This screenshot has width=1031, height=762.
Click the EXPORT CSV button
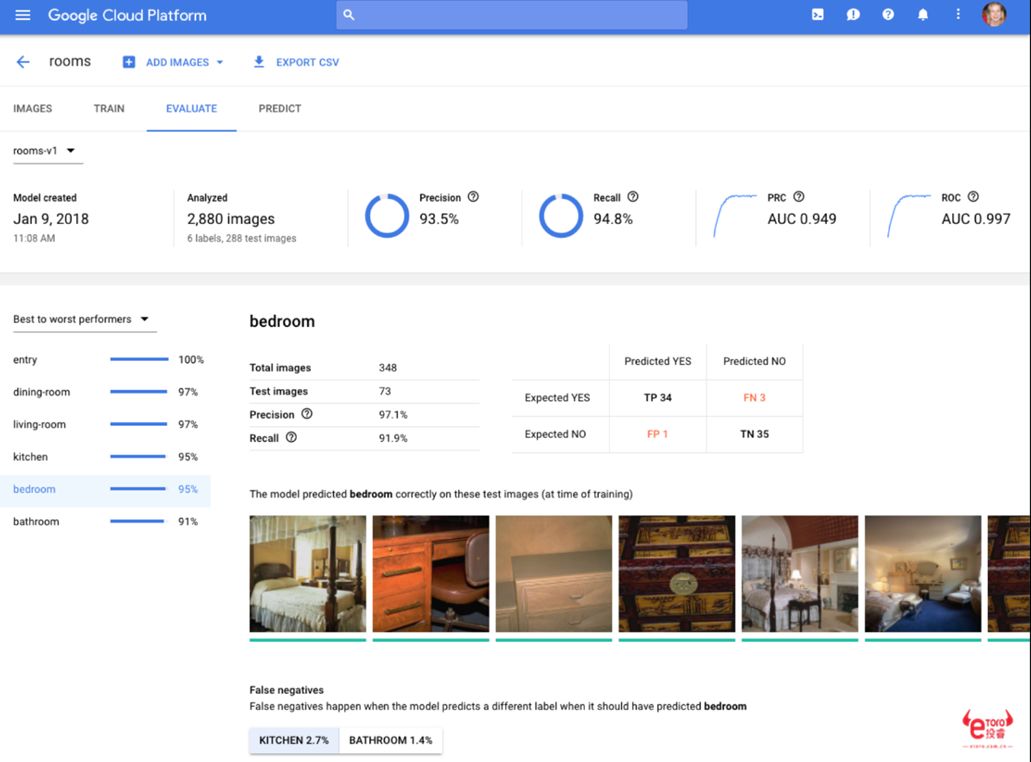pyautogui.click(x=296, y=62)
